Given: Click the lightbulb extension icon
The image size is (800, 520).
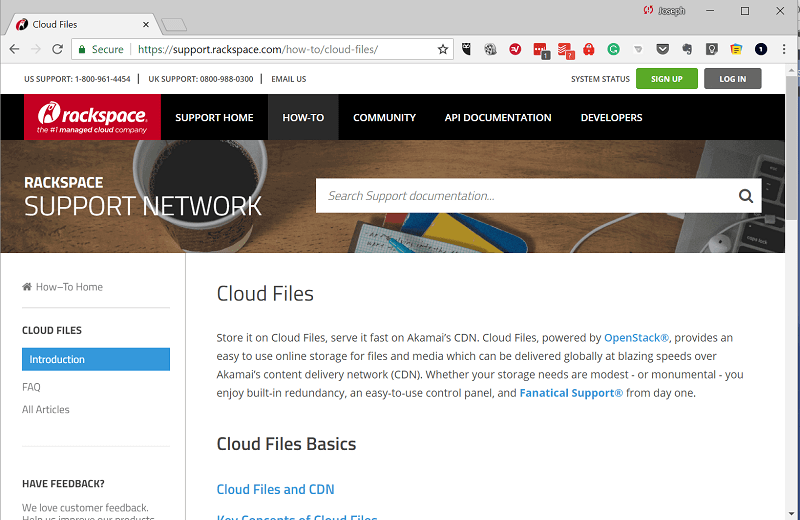Looking at the screenshot, I should pyautogui.click(x=712, y=49).
